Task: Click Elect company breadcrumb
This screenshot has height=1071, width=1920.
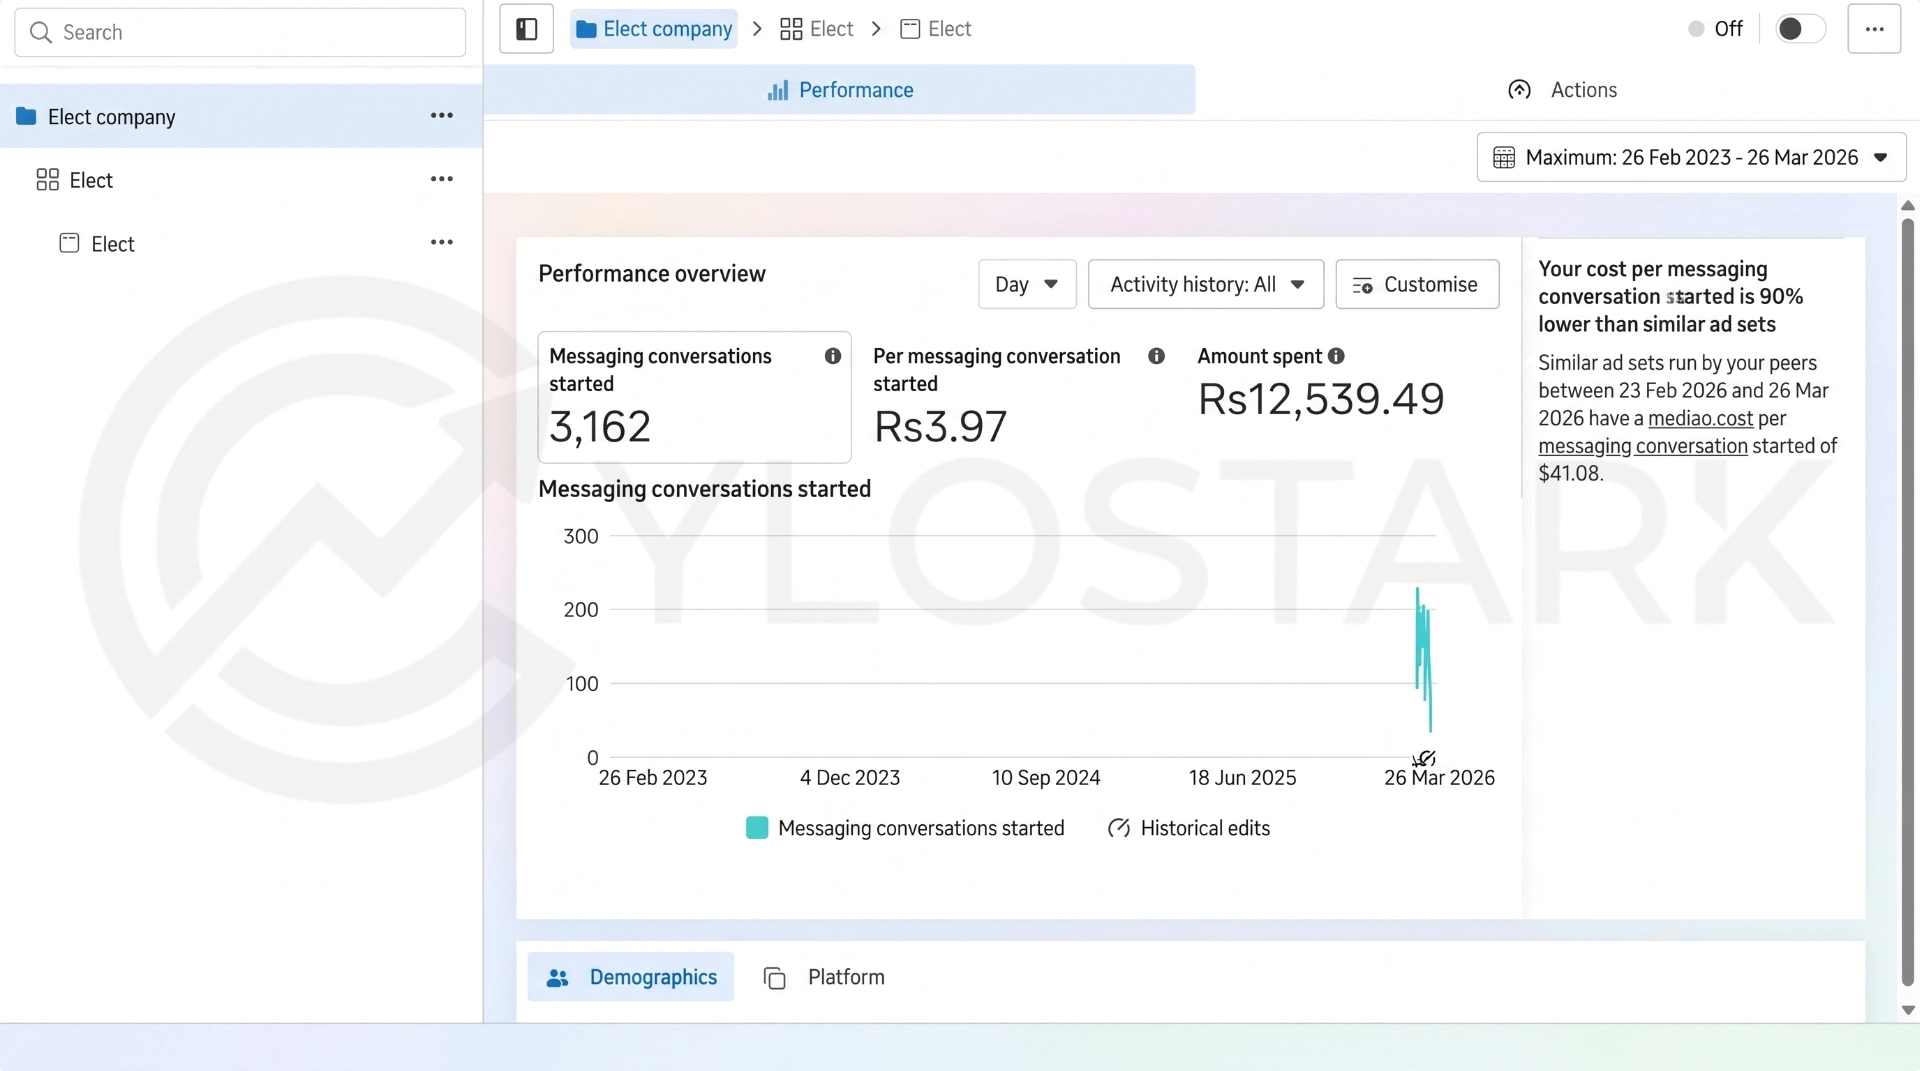Action: tap(654, 29)
